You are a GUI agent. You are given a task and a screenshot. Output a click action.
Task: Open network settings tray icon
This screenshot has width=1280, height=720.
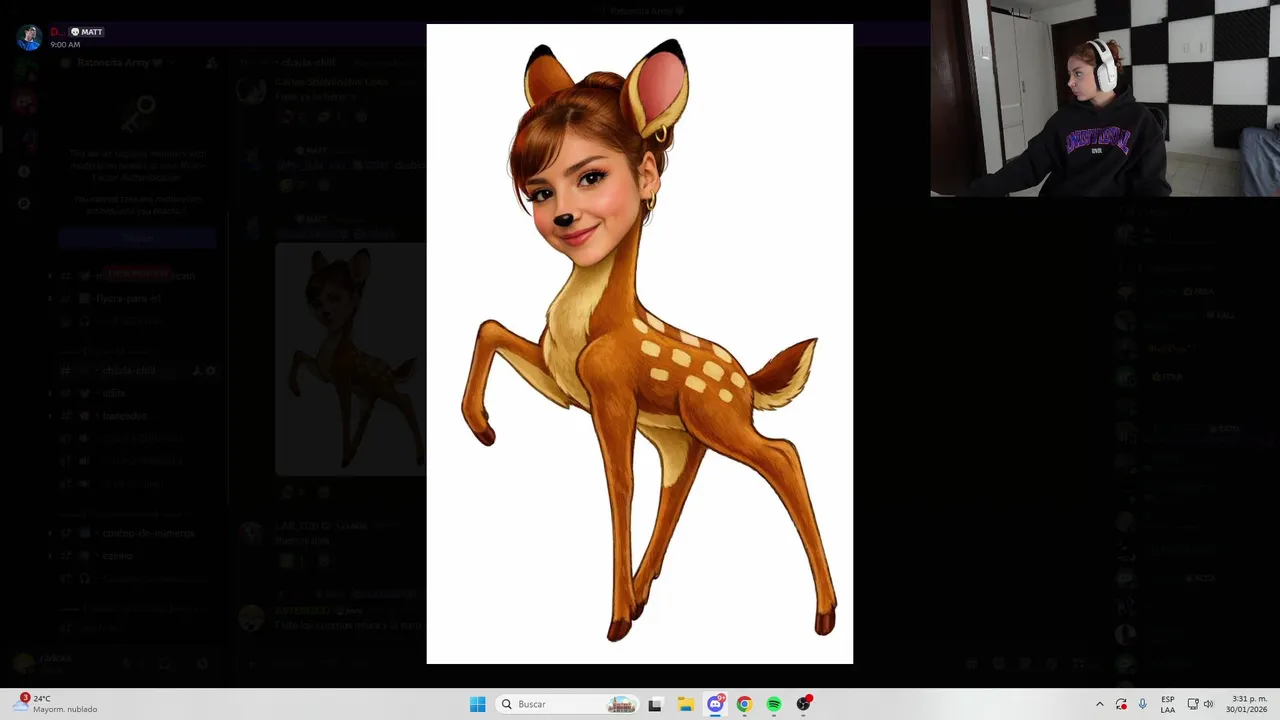click(x=1193, y=704)
